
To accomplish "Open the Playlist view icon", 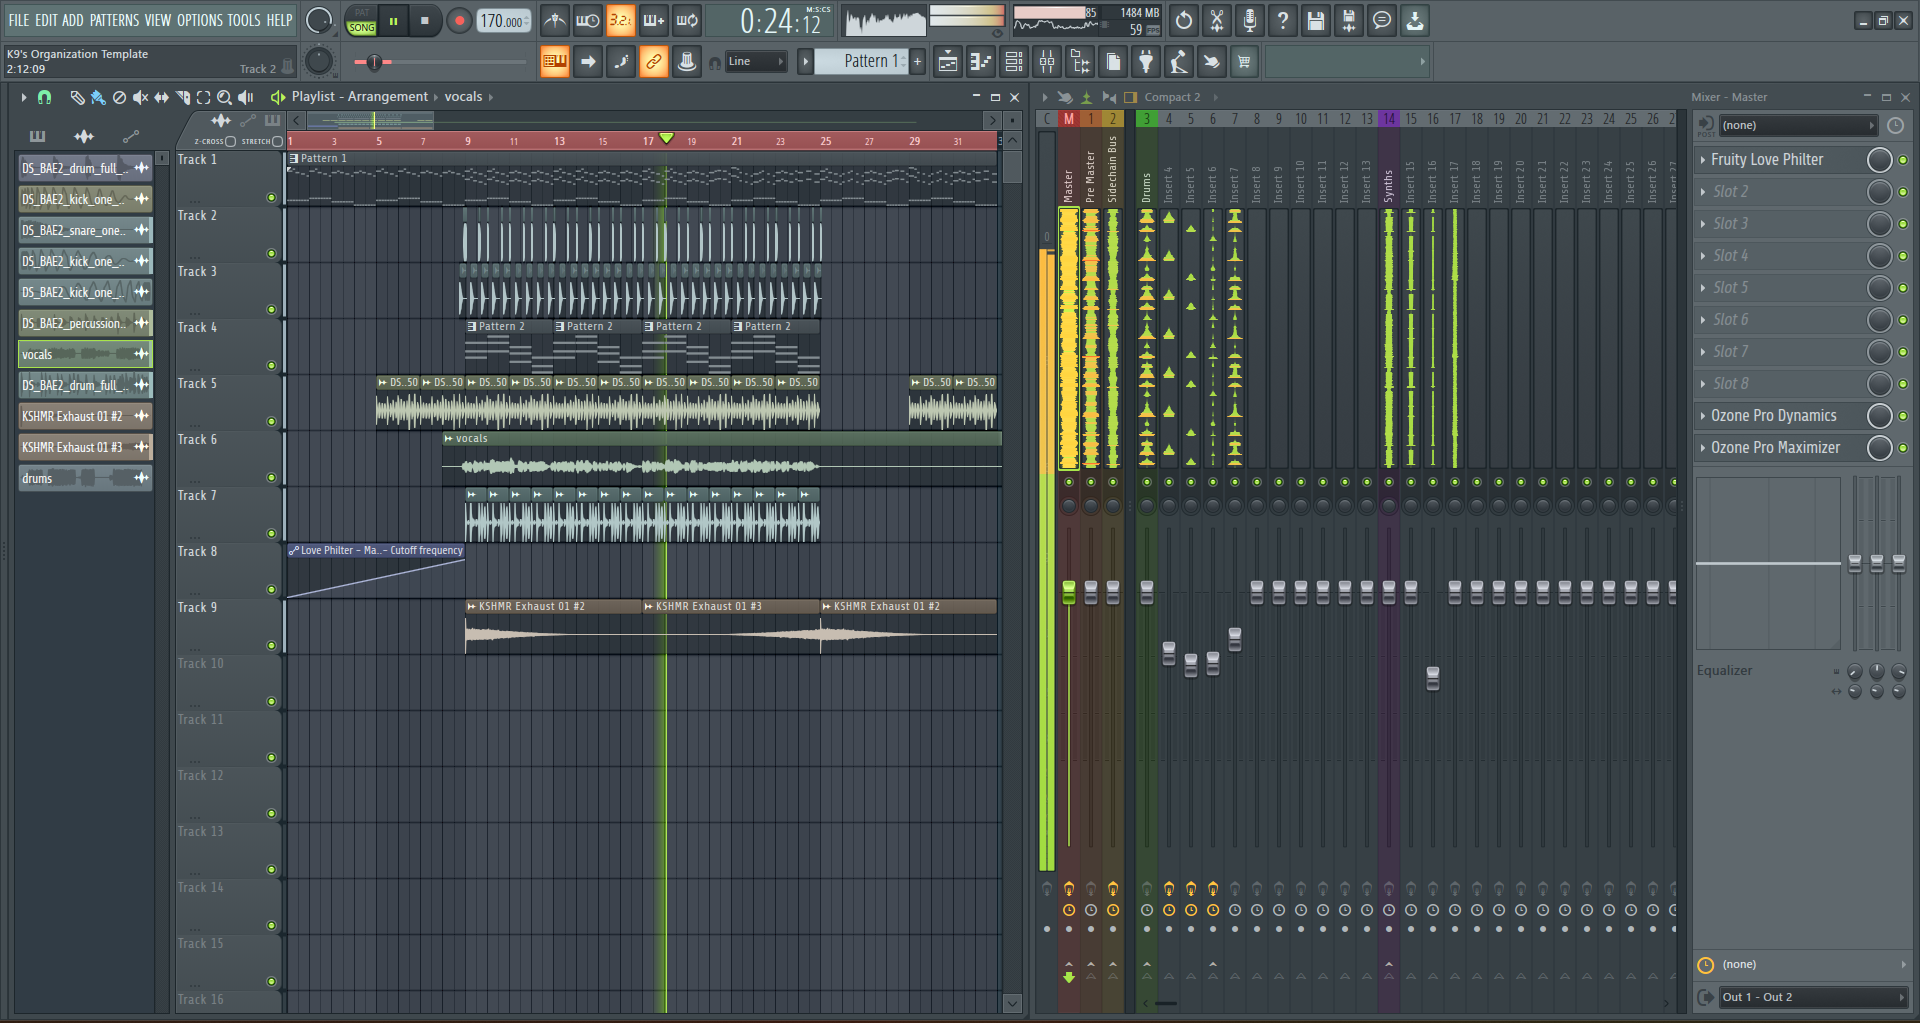I will tap(948, 62).
